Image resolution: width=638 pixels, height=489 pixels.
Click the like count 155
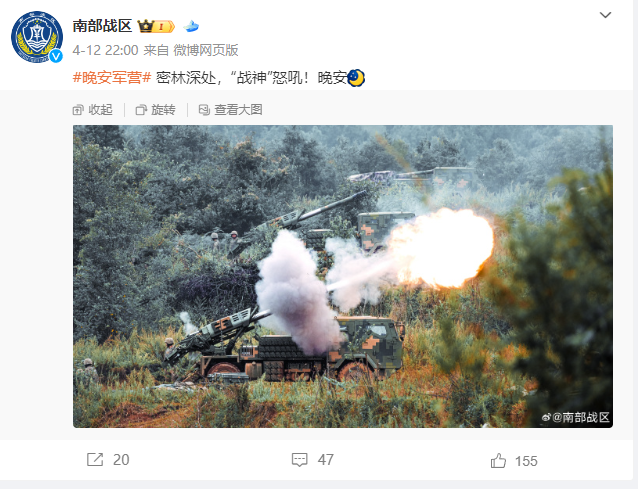click(x=527, y=461)
